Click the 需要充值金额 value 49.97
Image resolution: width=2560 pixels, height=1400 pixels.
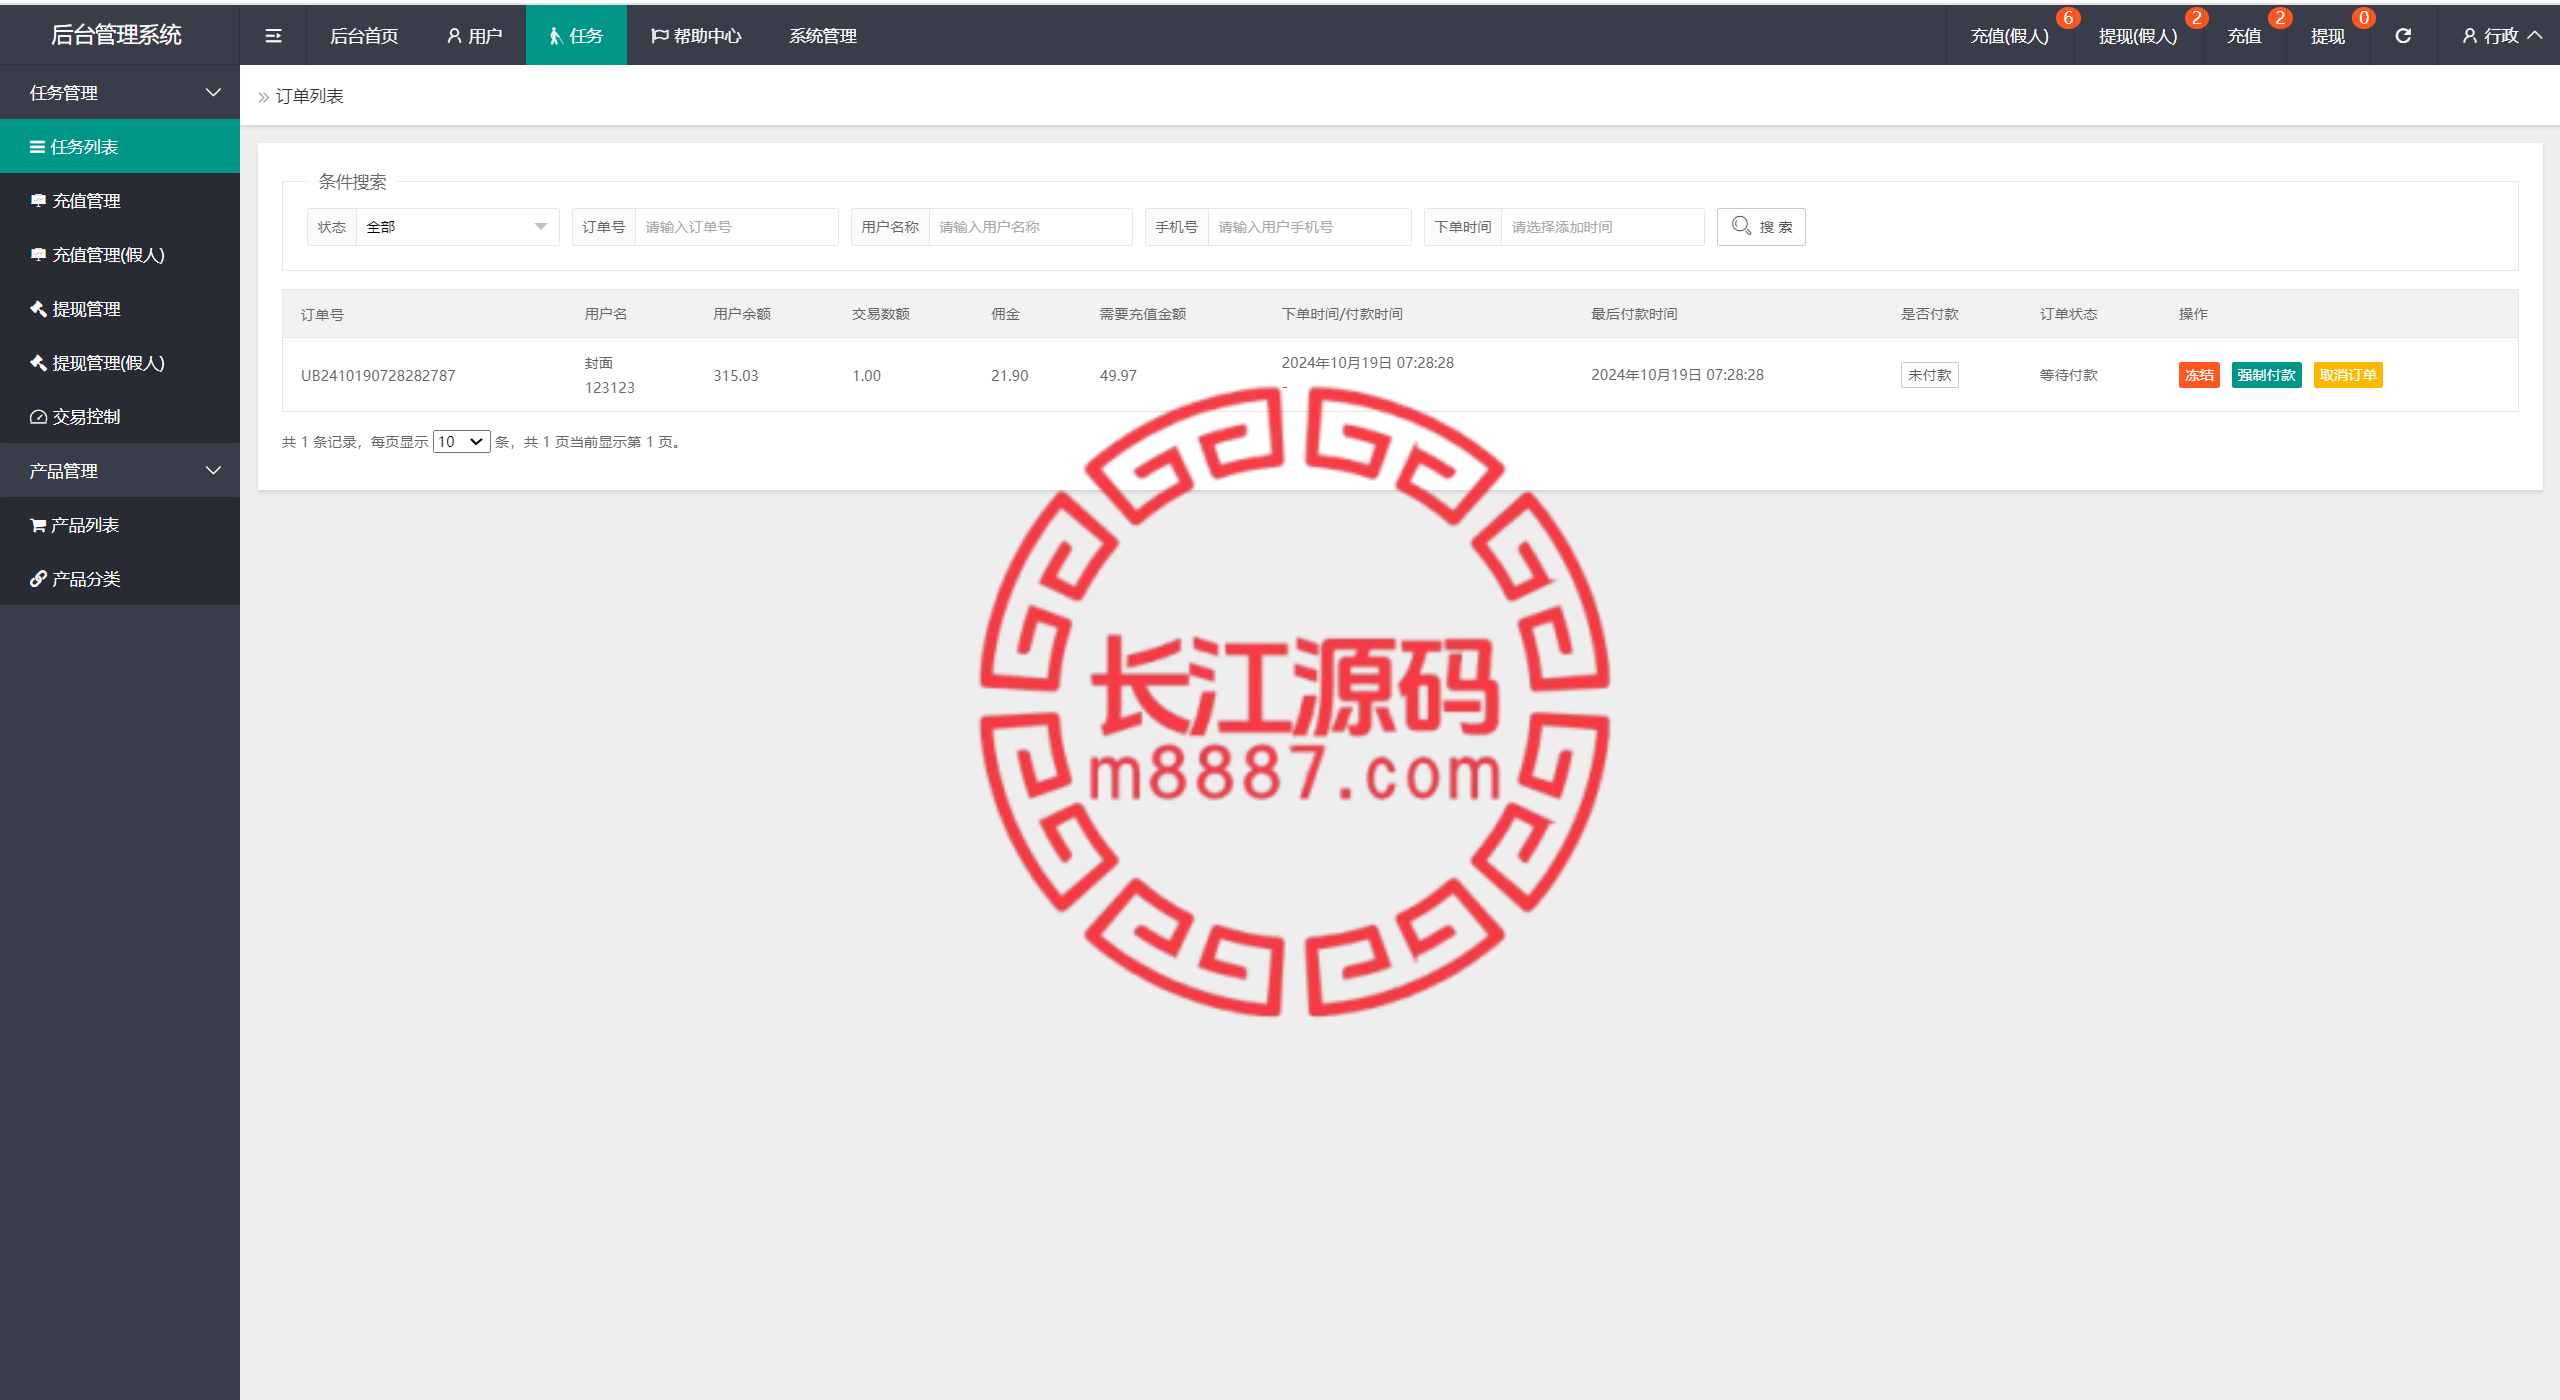pos(1118,376)
